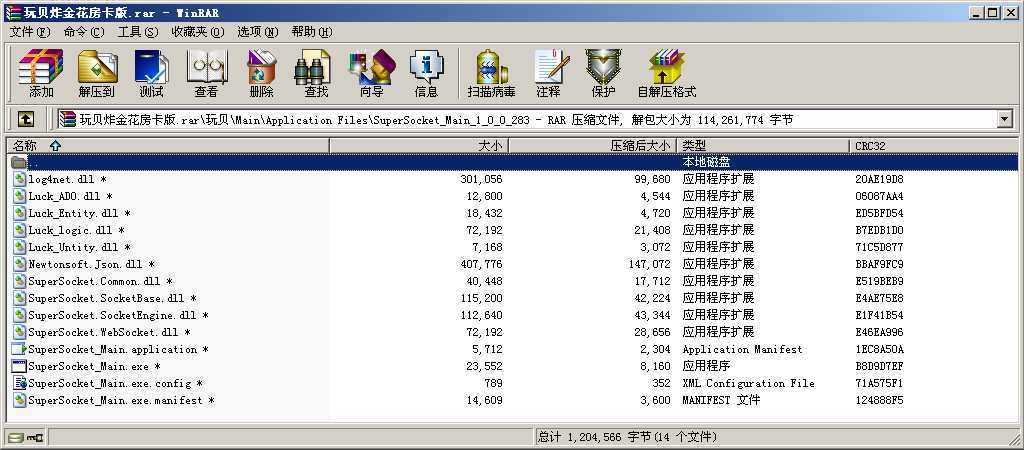1024x450 pixels.
Task: Click the CRC32 value 124888F5
Action: coord(879,400)
